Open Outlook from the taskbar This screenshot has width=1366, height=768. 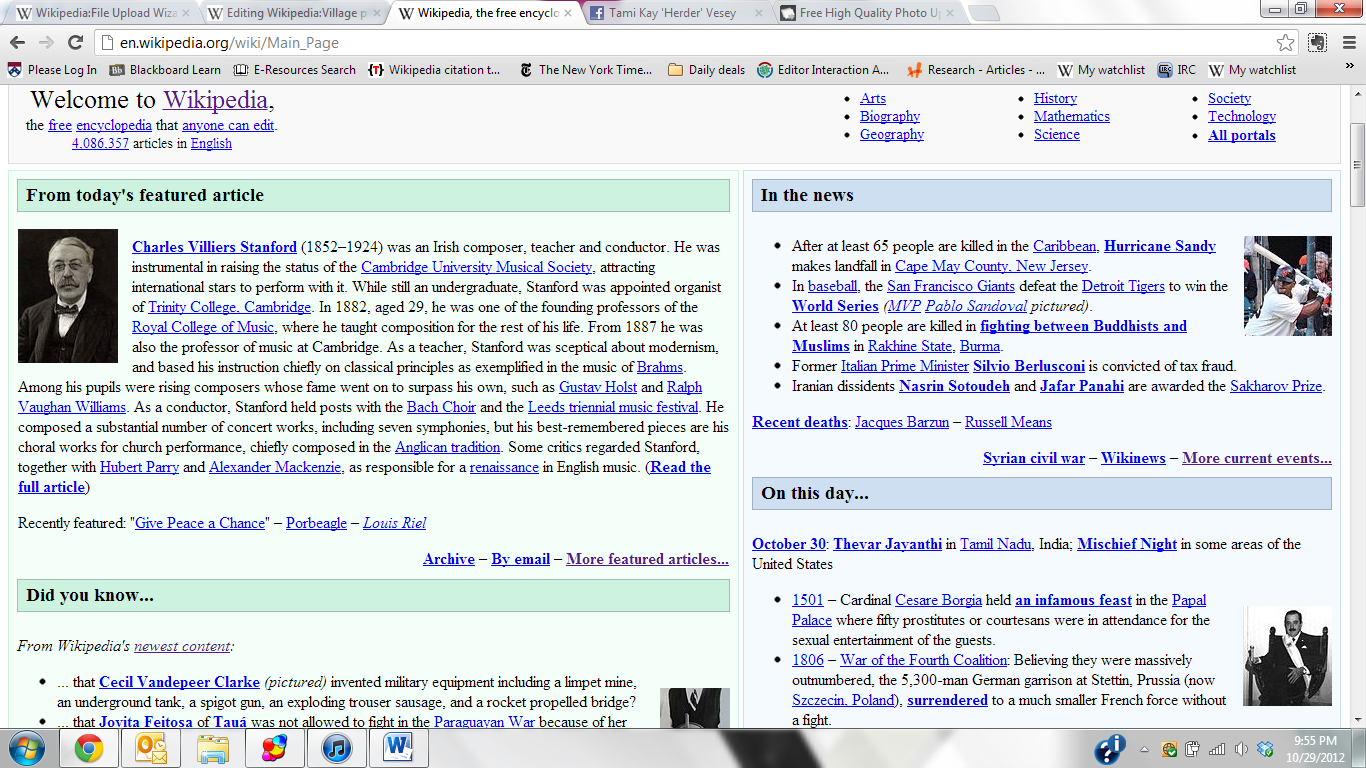pos(150,748)
